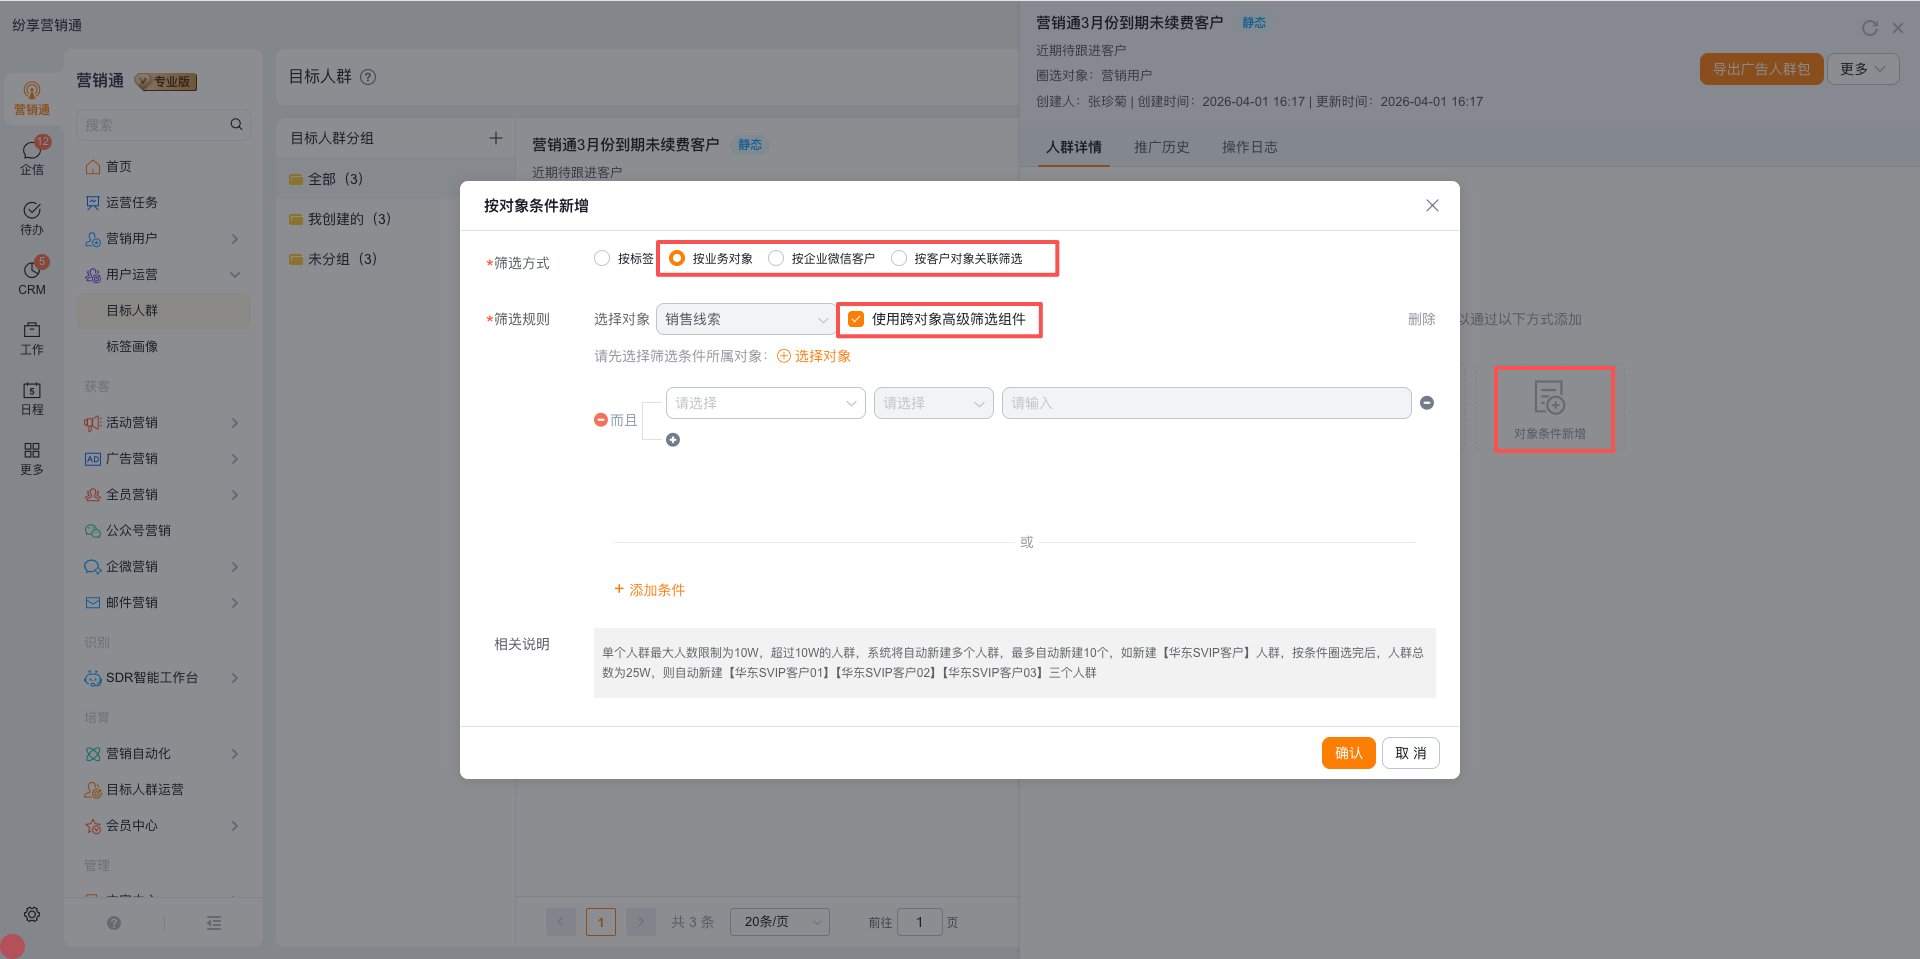Viewport: 1920px width, 959px height.
Task: Refresh the audience detail panel
Action: click(x=1869, y=28)
